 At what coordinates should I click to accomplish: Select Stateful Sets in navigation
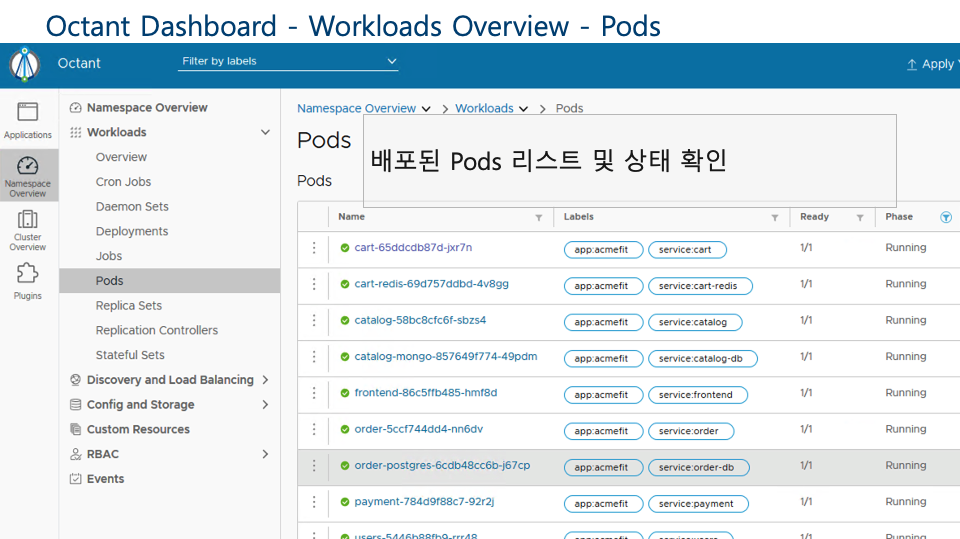tap(130, 355)
